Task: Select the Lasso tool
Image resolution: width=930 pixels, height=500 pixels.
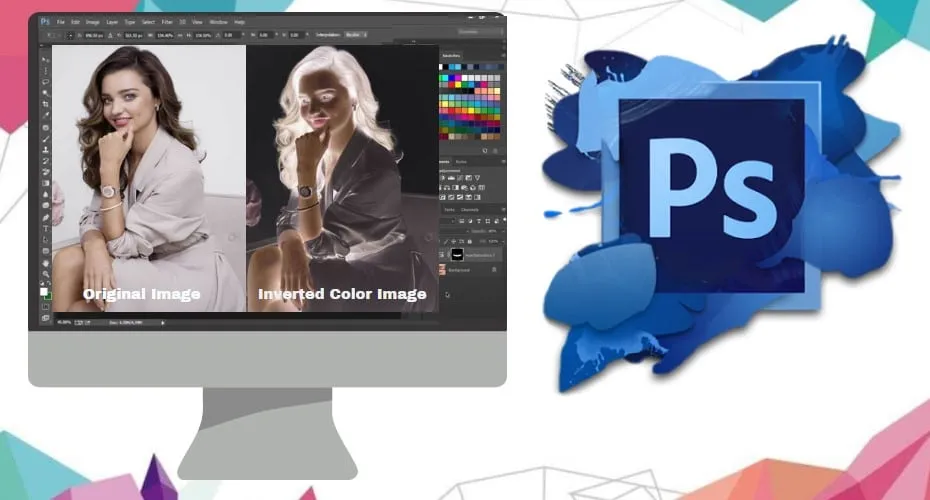Action: pos(46,81)
